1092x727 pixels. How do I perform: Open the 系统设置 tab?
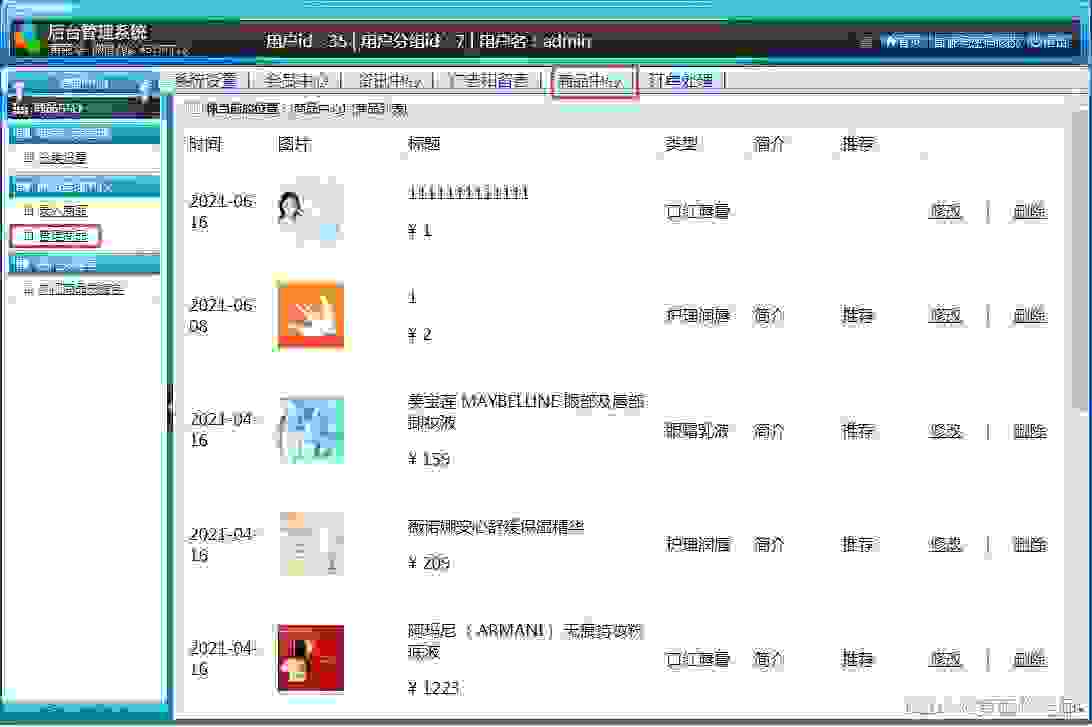click(205, 81)
